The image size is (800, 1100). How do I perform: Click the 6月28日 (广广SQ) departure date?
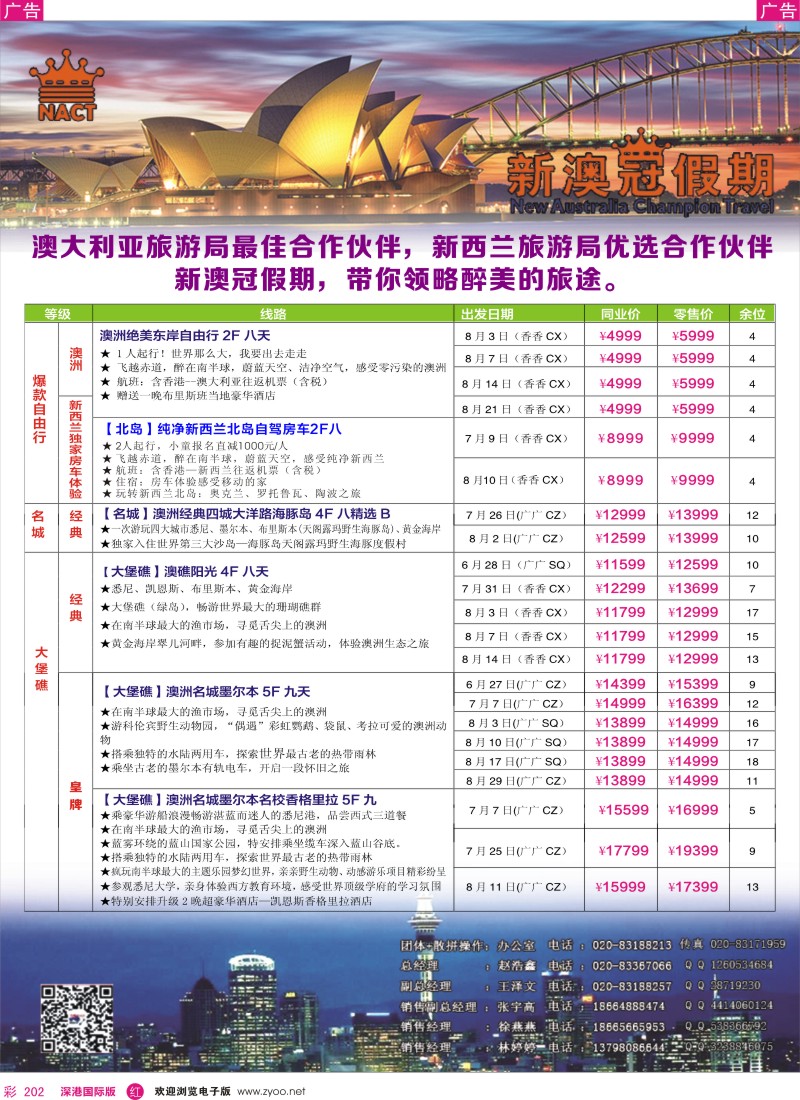516,565
